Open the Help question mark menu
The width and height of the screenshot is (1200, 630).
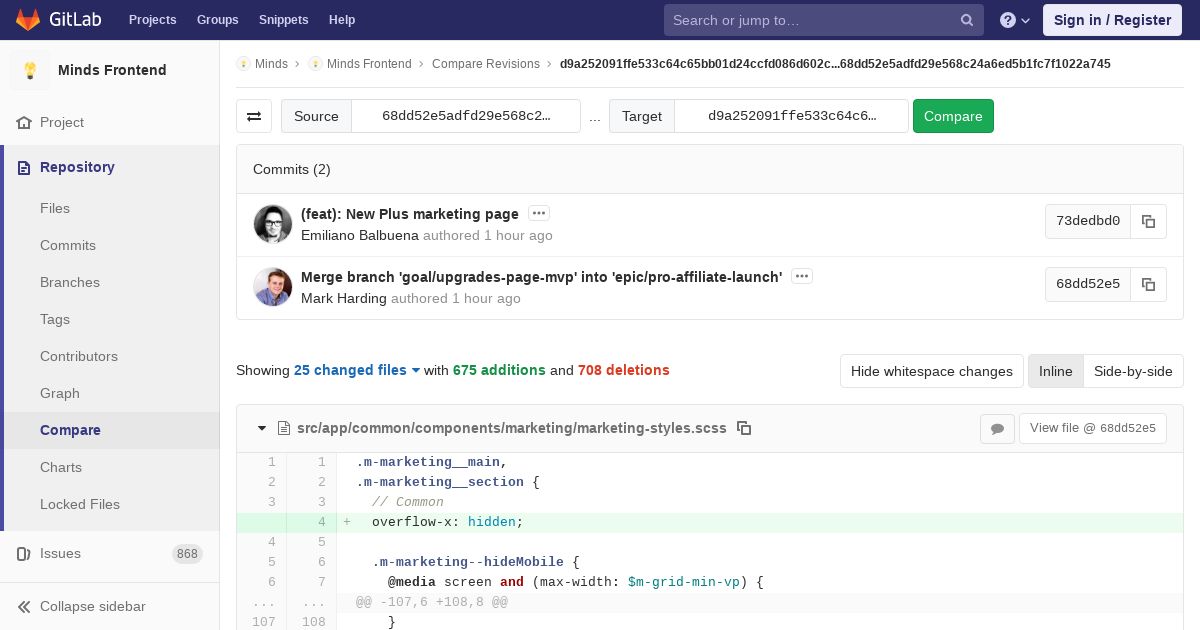(x=1014, y=20)
